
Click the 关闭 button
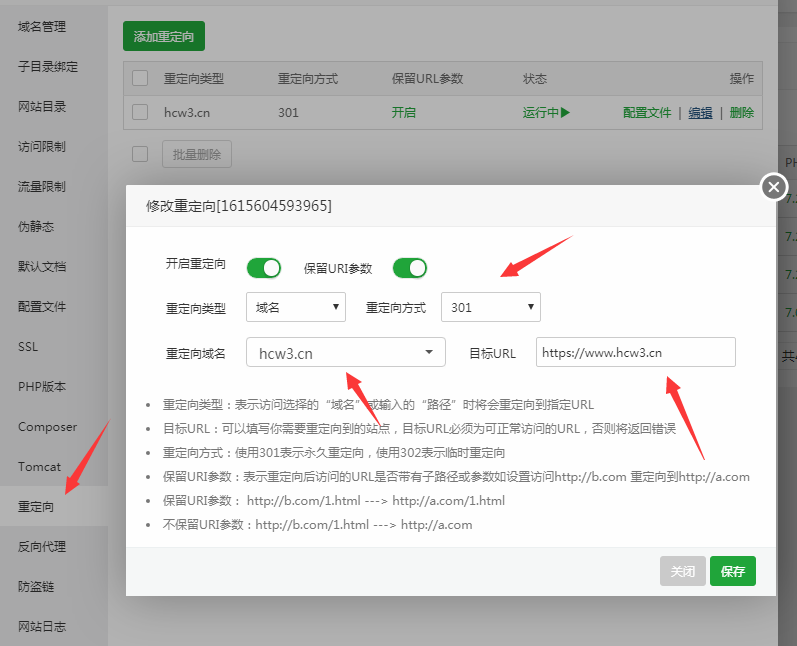coord(683,571)
